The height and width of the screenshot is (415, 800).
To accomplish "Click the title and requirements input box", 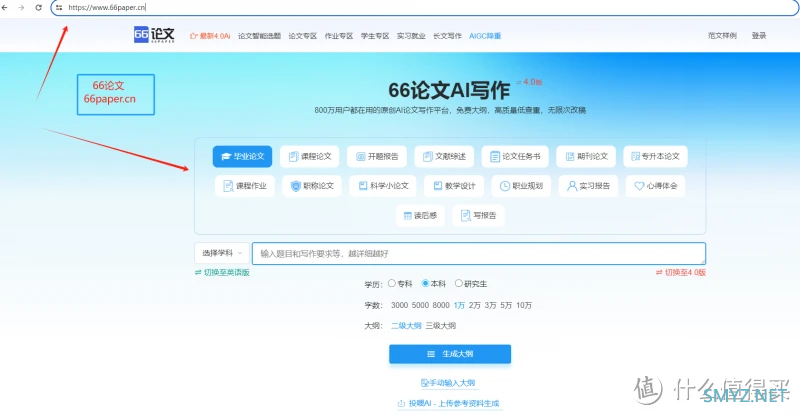I will point(479,253).
